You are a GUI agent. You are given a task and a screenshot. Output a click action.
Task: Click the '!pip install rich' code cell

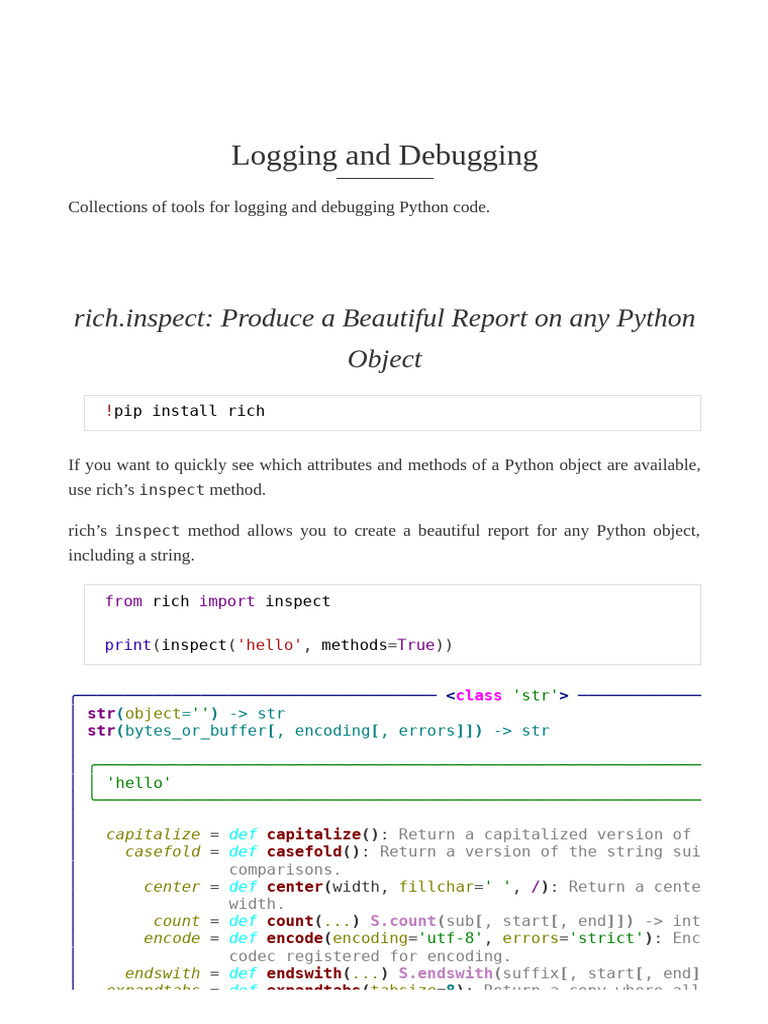tap(392, 413)
